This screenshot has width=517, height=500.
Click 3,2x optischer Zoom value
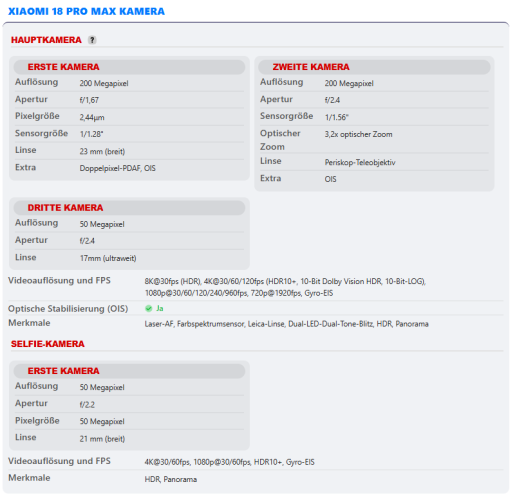(x=358, y=134)
